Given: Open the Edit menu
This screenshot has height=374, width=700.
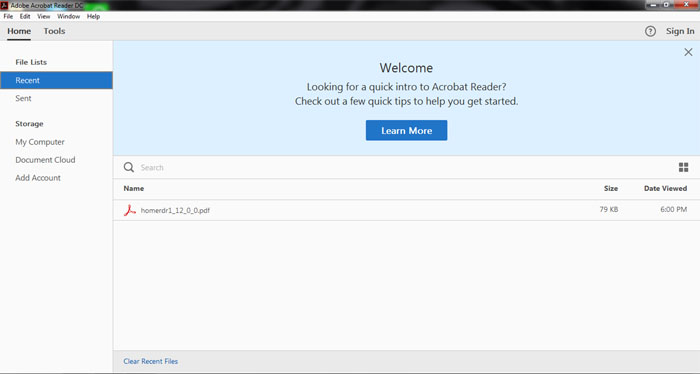Looking at the screenshot, I should pos(25,17).
